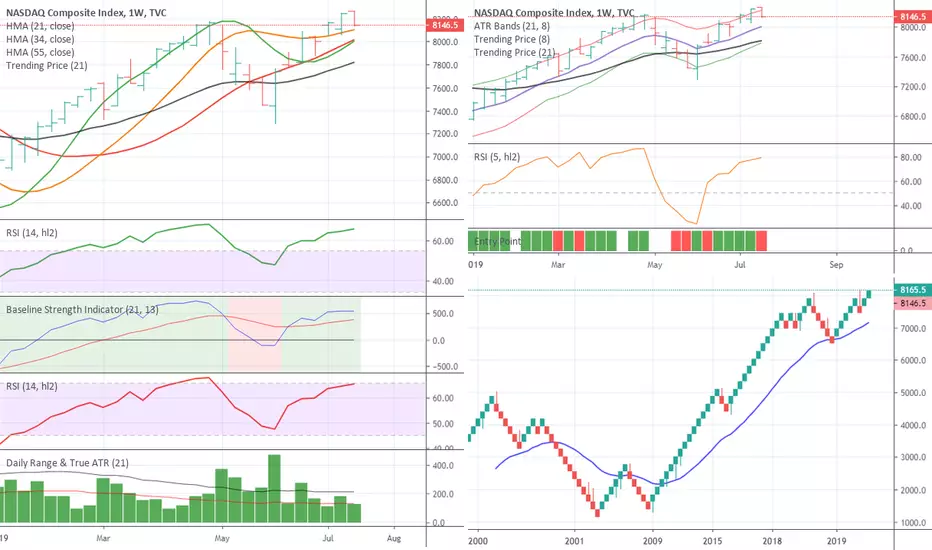Select Trending Price (21) legend in top-right chart

tap(514, 52)
